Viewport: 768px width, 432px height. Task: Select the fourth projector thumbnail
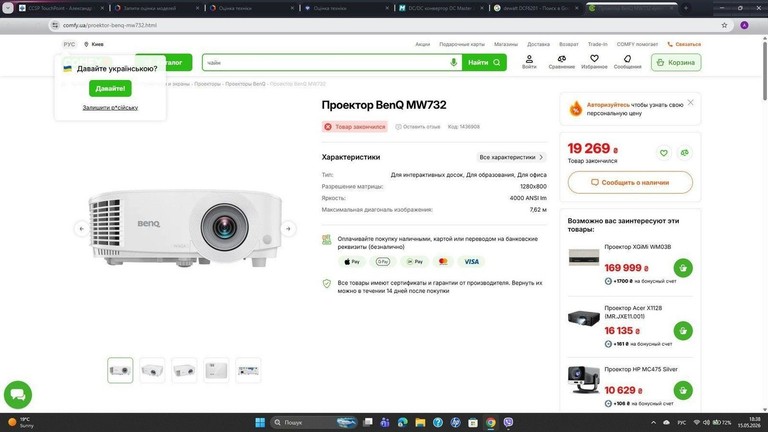(x=216, y=370)
